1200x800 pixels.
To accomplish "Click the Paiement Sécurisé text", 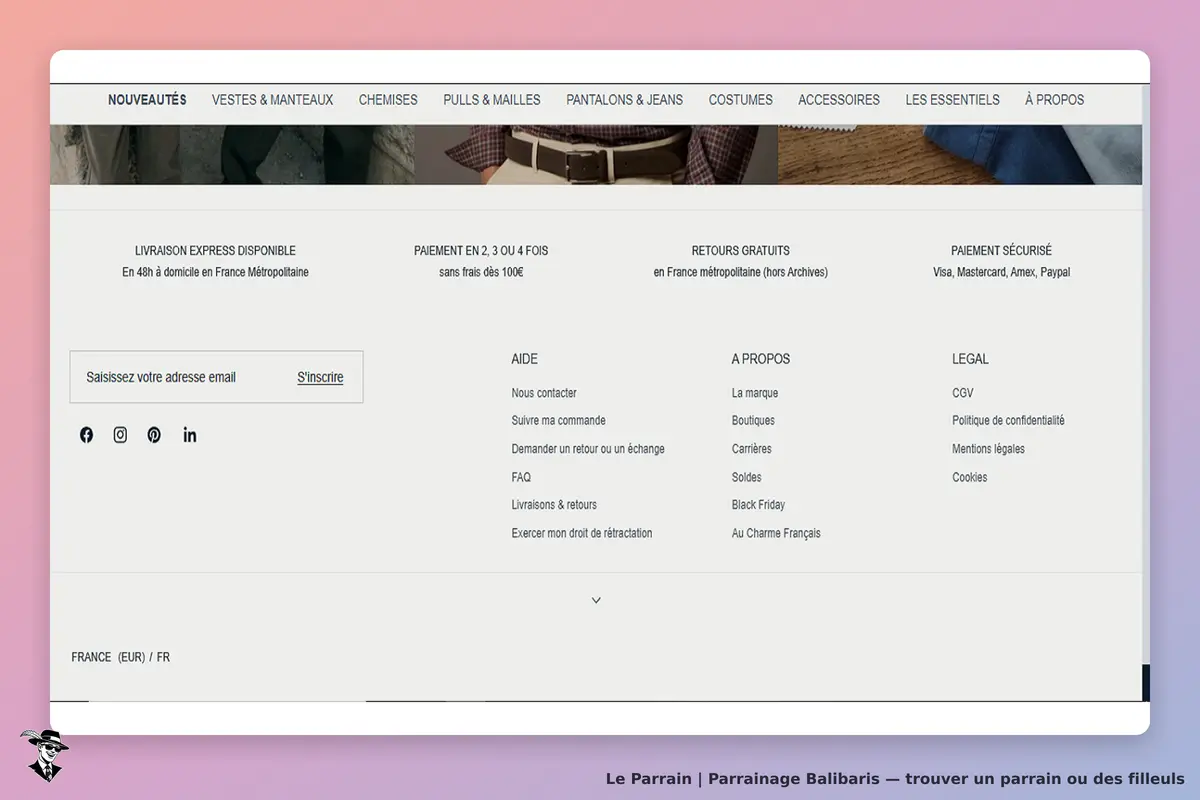I will click(1001, 250).
